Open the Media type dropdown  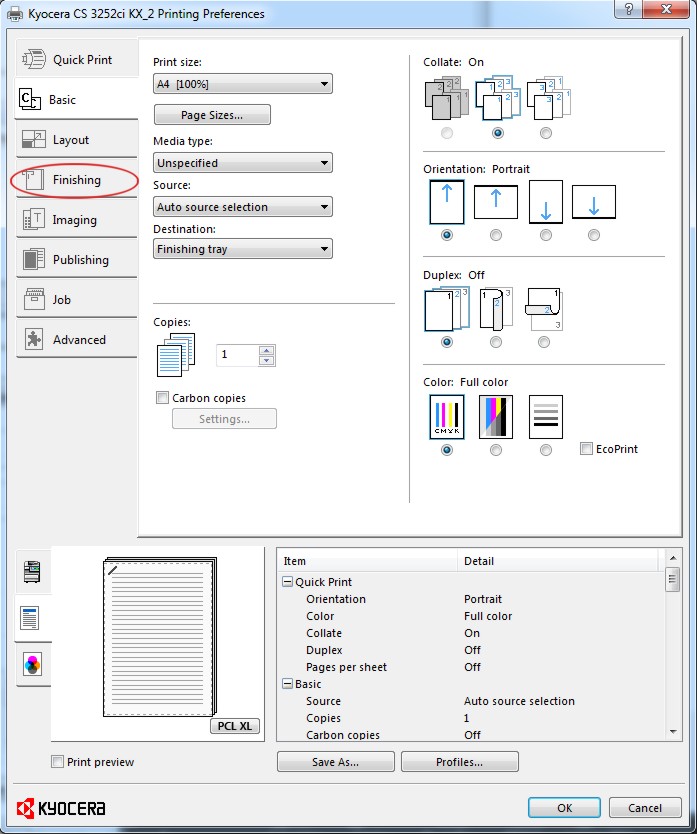click(x=243, y=163)
